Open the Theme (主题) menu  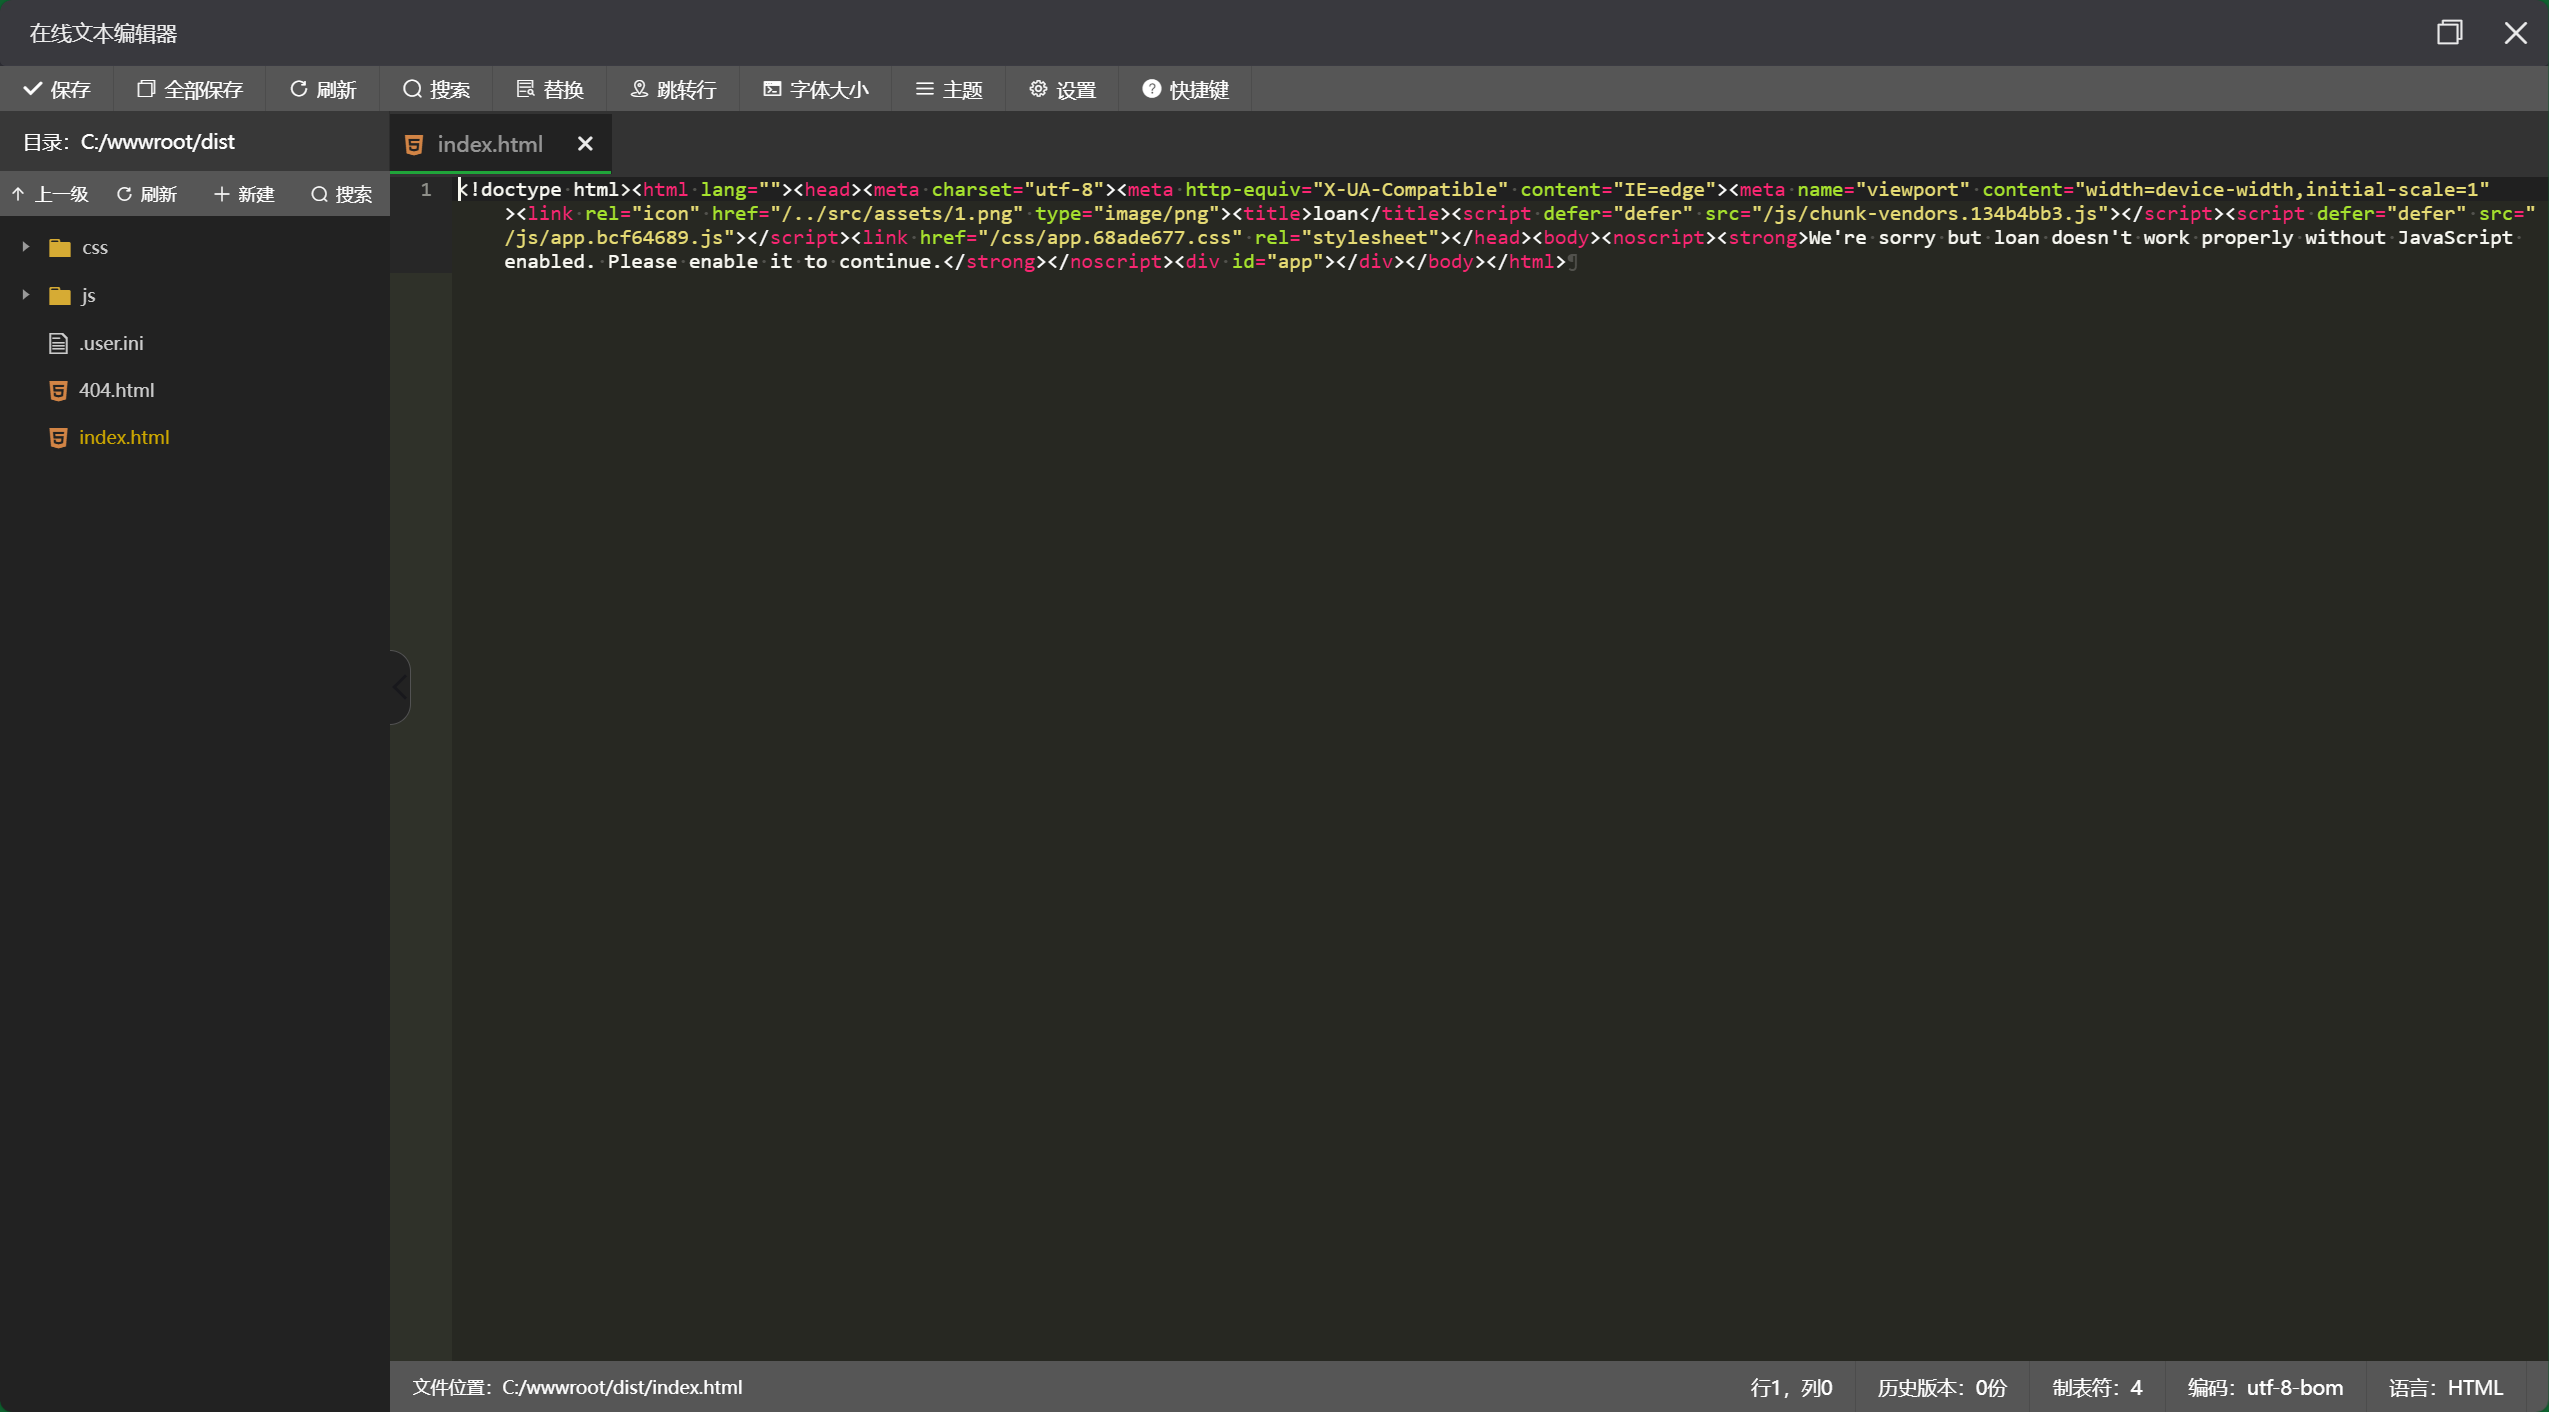[x=949, y=90]
